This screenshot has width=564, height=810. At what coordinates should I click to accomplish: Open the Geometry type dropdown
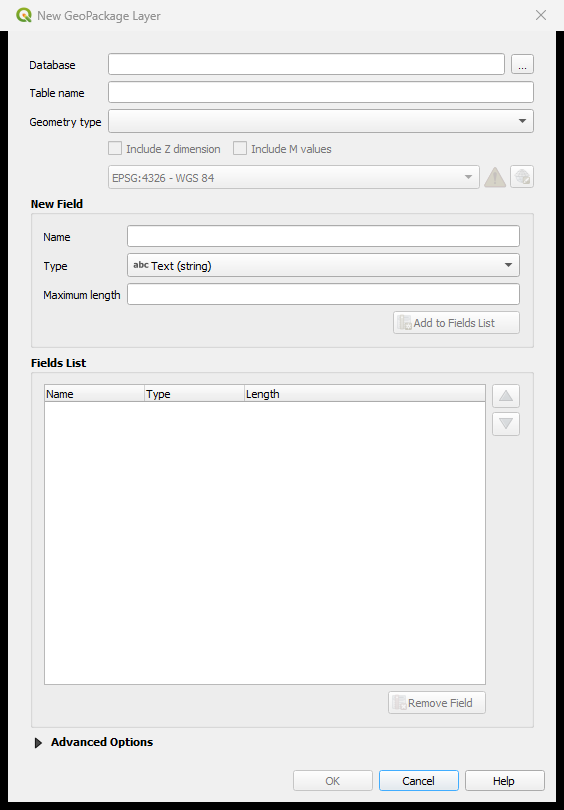[321, 121]
